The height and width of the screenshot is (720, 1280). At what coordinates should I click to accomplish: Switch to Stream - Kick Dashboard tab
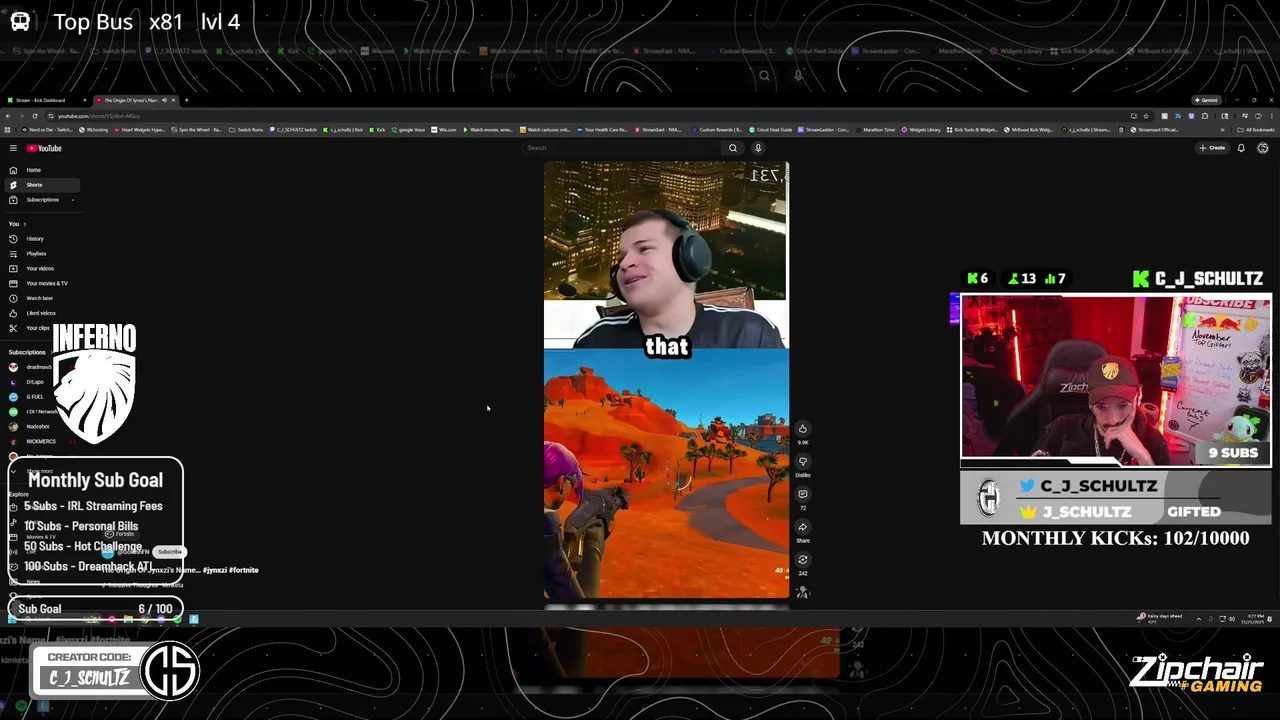tap(46, 100)
